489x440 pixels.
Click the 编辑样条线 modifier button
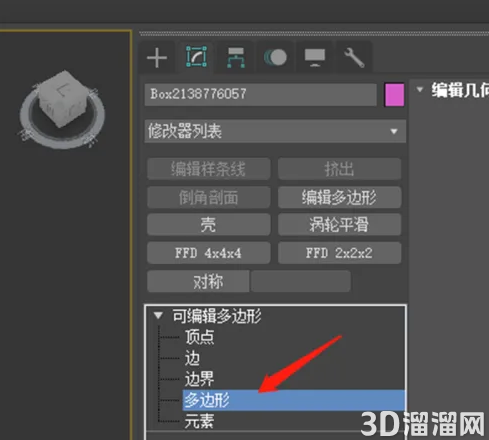pos(208,169)
